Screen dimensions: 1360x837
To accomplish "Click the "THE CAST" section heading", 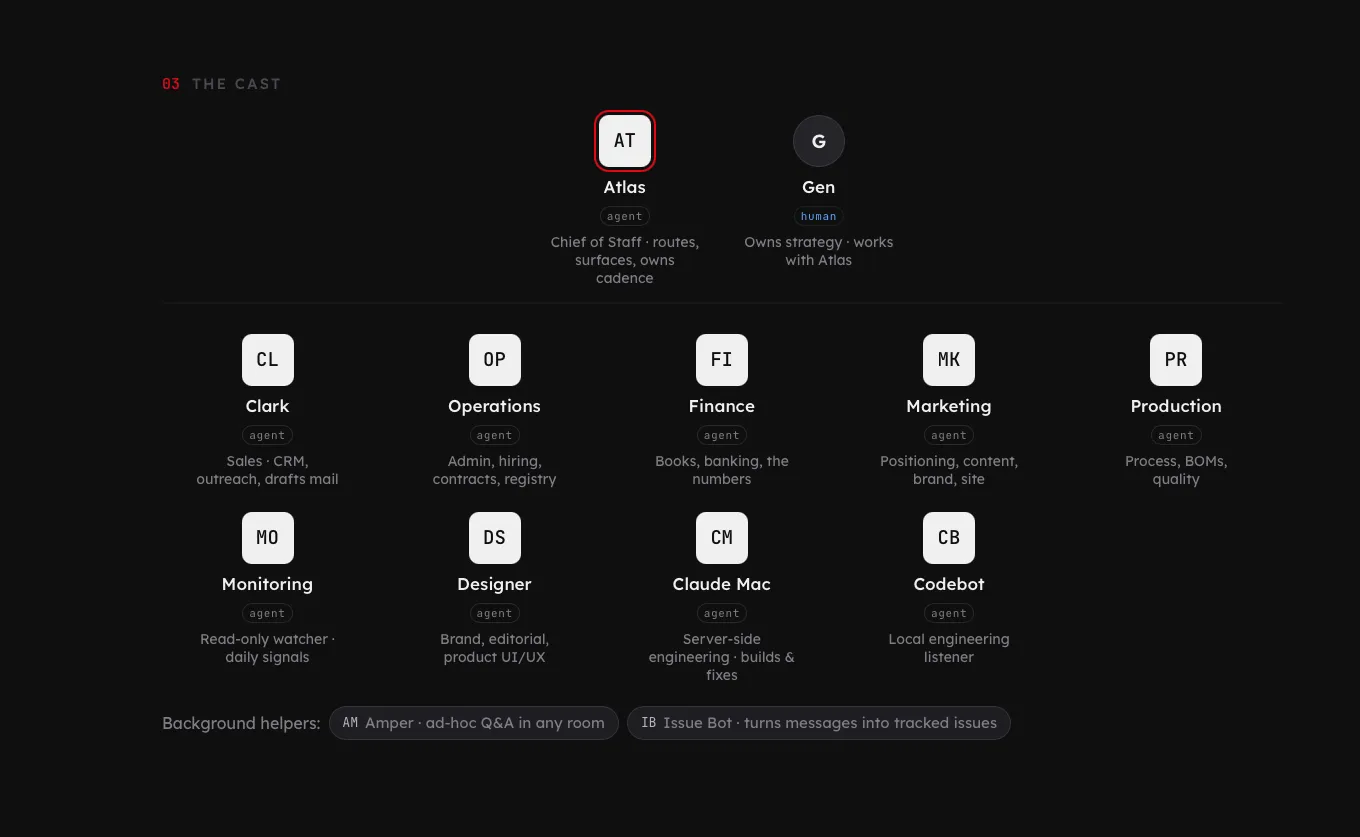I will tap(236, 84).
